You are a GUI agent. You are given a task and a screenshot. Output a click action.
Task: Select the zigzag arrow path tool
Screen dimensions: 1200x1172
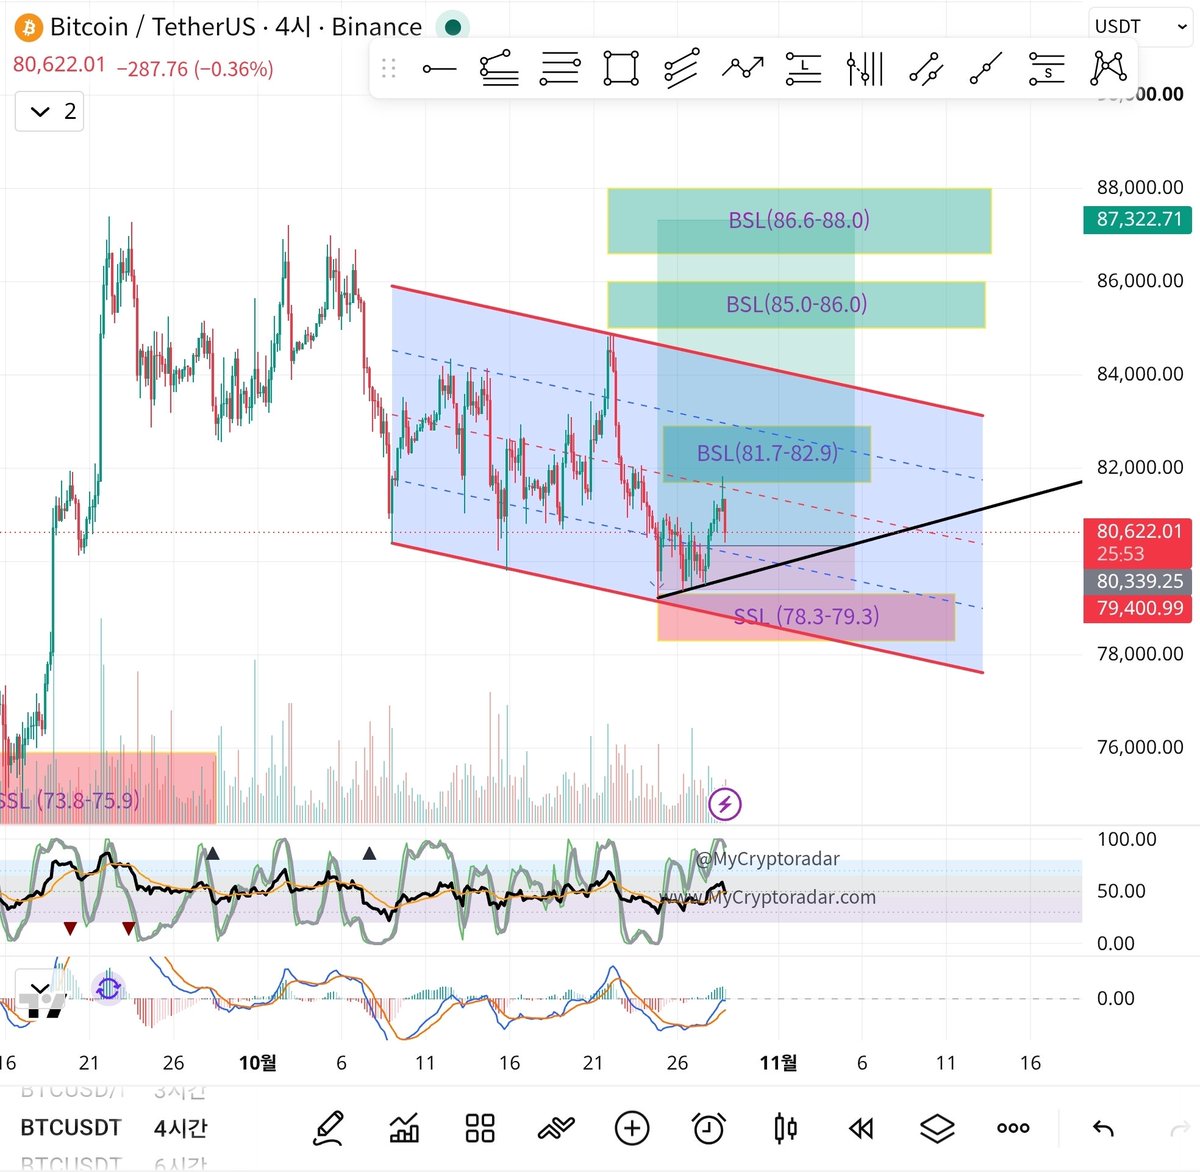[743, 69]
